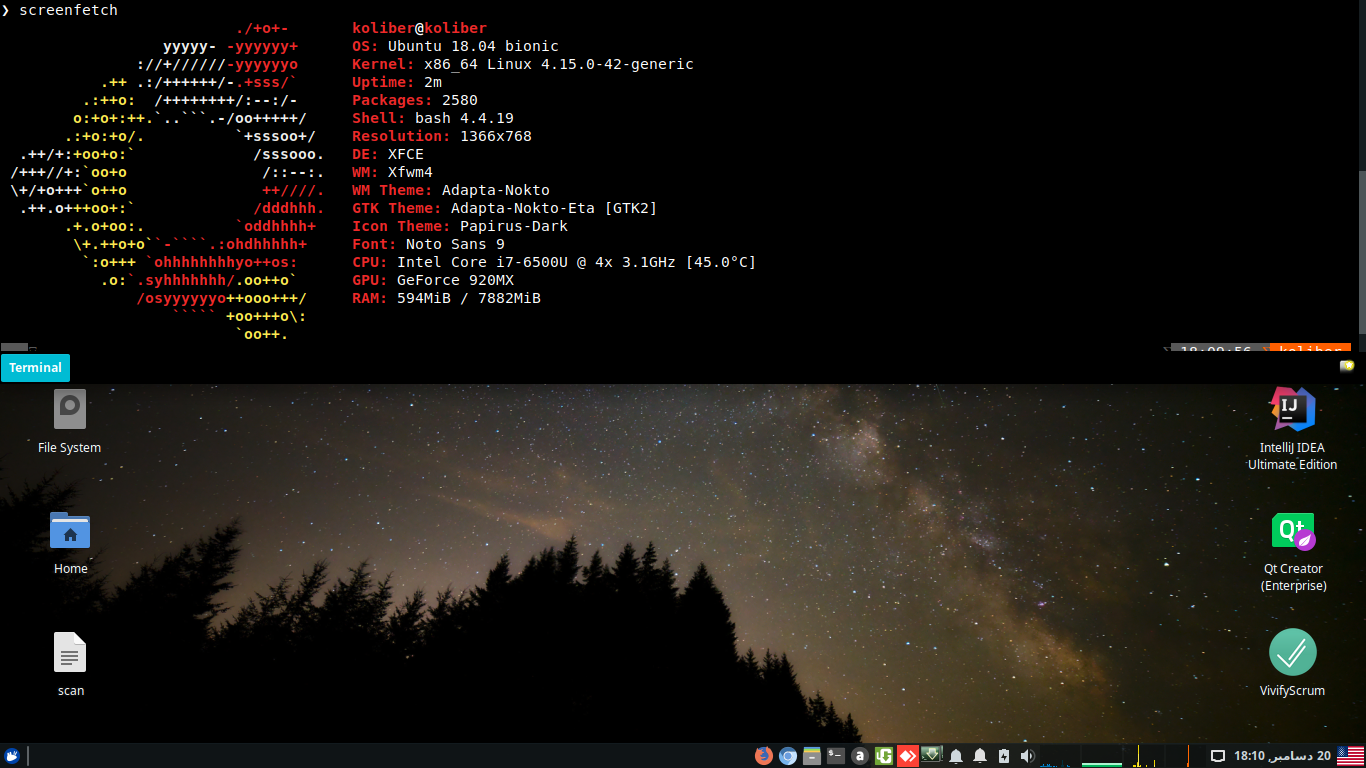Screen dimensions: 1366x768
Task: Open the file manager panel launcher
Action: click(x=812, y=756)
